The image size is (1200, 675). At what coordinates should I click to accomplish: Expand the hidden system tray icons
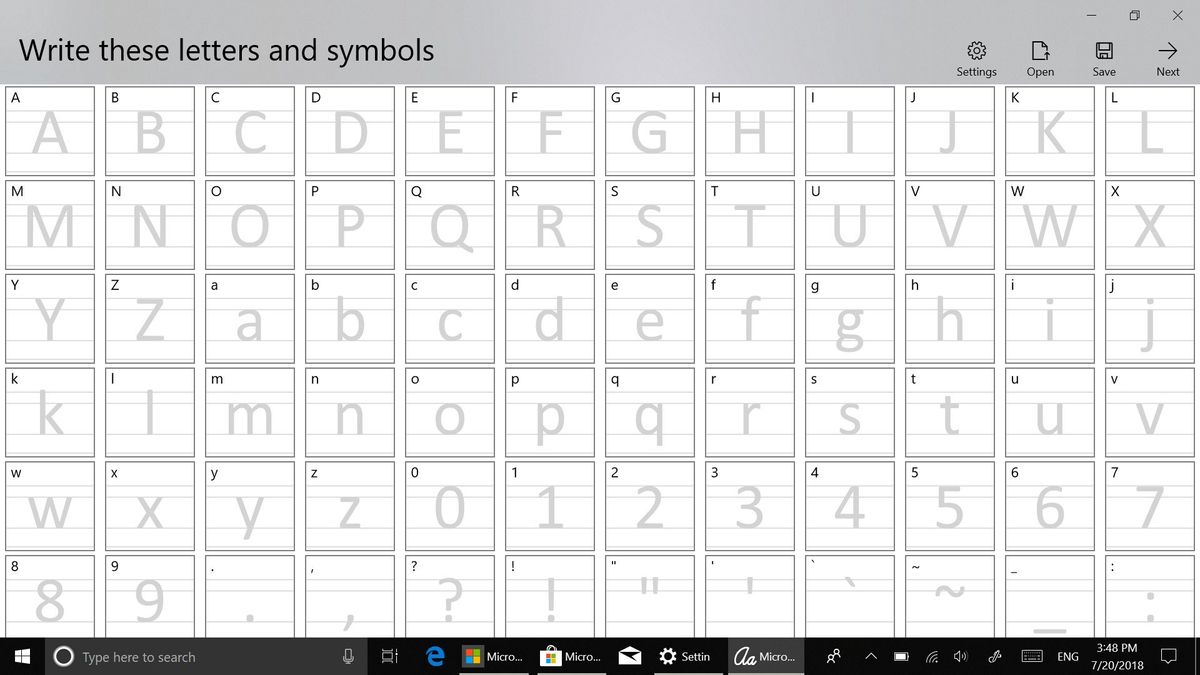coord(870,657)
